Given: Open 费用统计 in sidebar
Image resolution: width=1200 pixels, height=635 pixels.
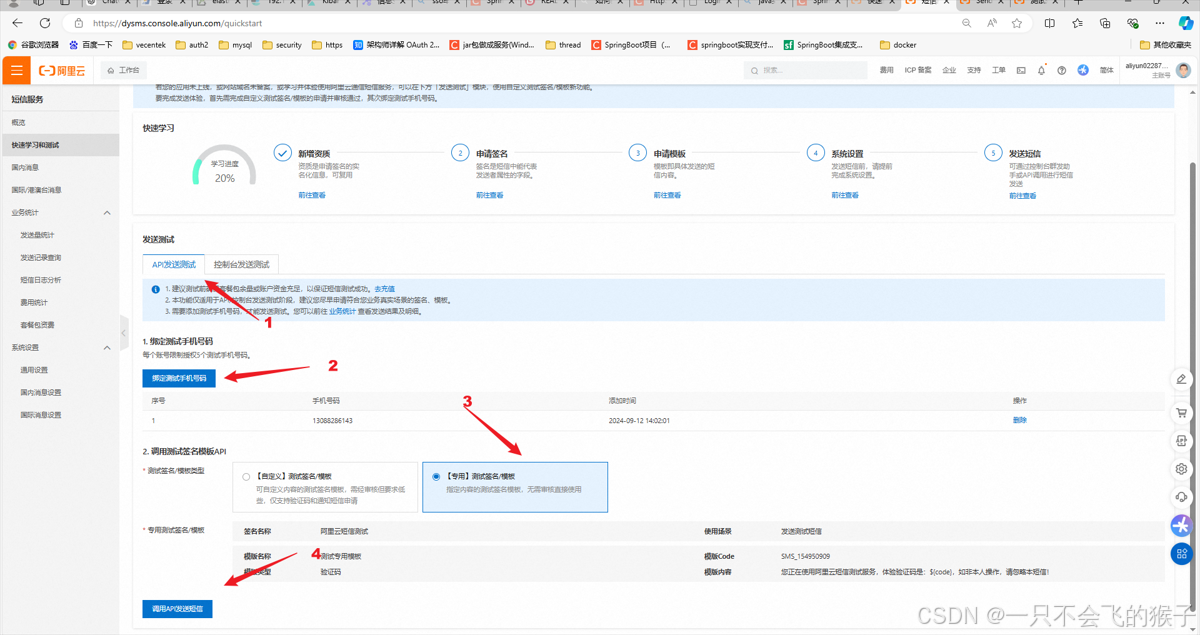Looking at the screenshot, I should 34,302.
